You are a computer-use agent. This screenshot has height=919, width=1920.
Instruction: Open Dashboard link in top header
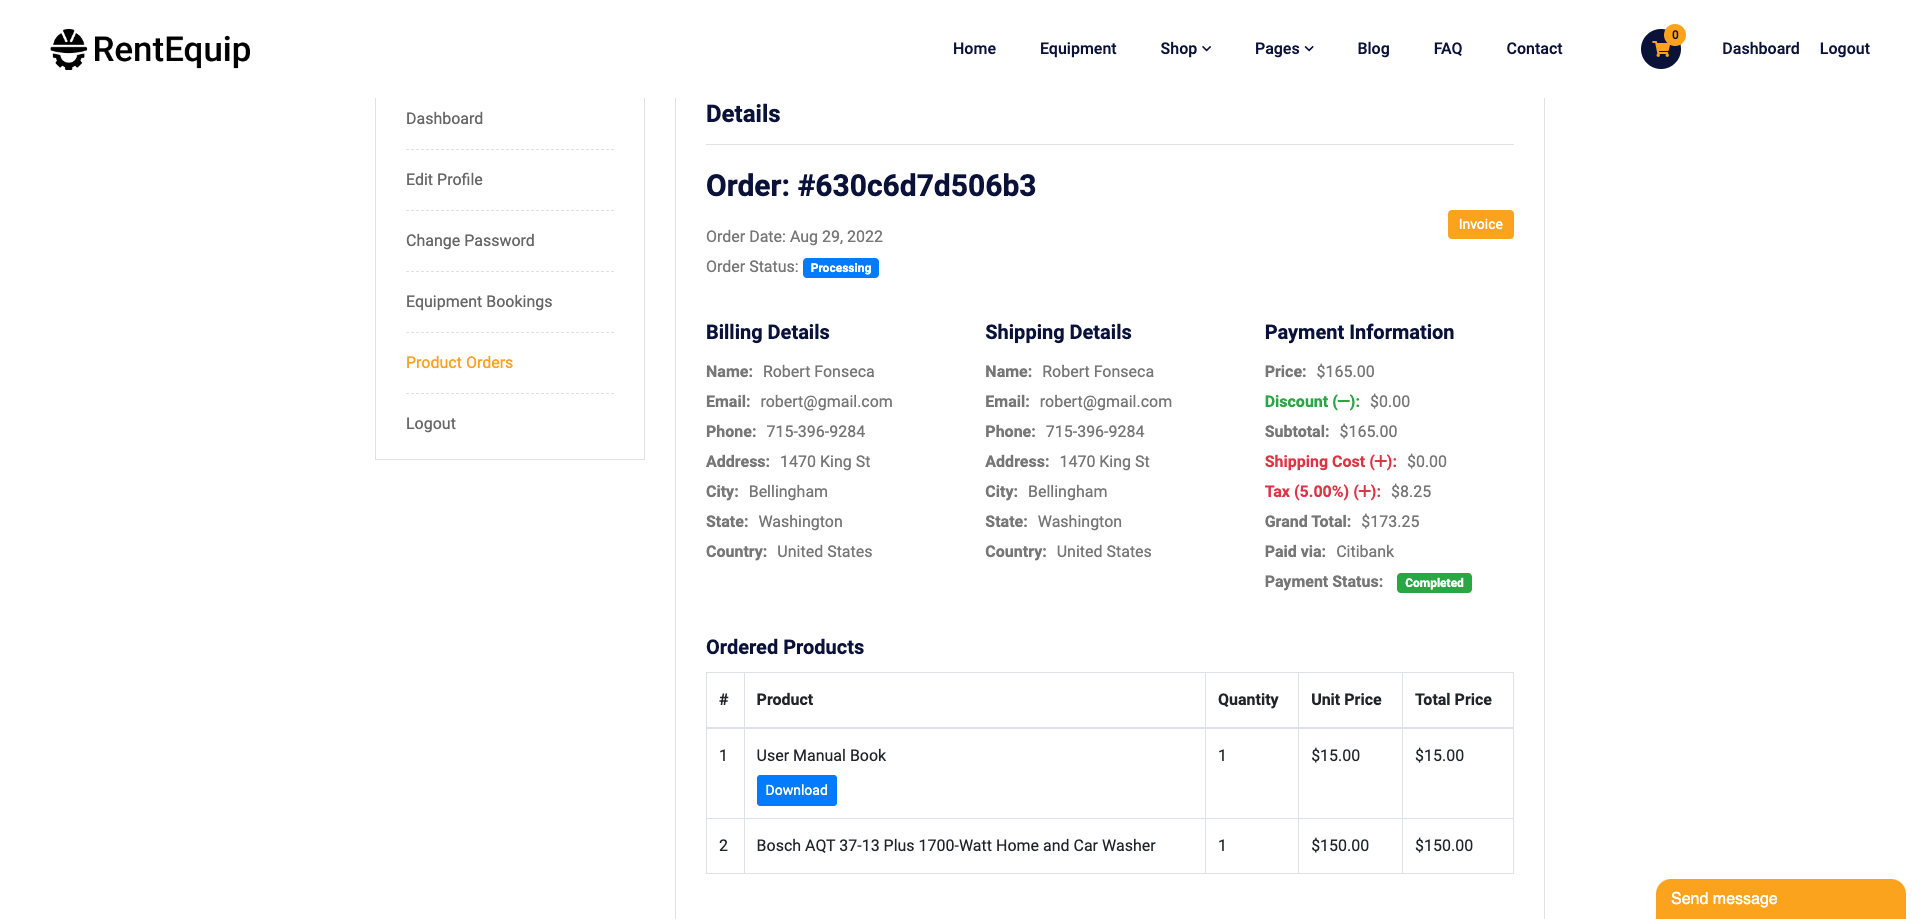pyautogui.click(x=1760, y=49)
